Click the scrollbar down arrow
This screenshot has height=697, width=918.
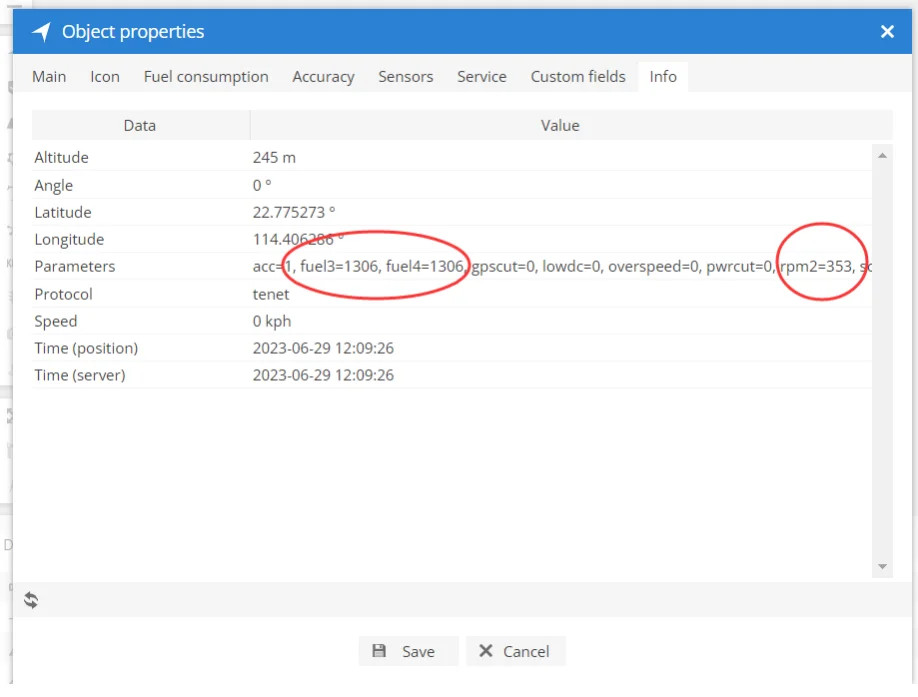(x=882, y=566)
